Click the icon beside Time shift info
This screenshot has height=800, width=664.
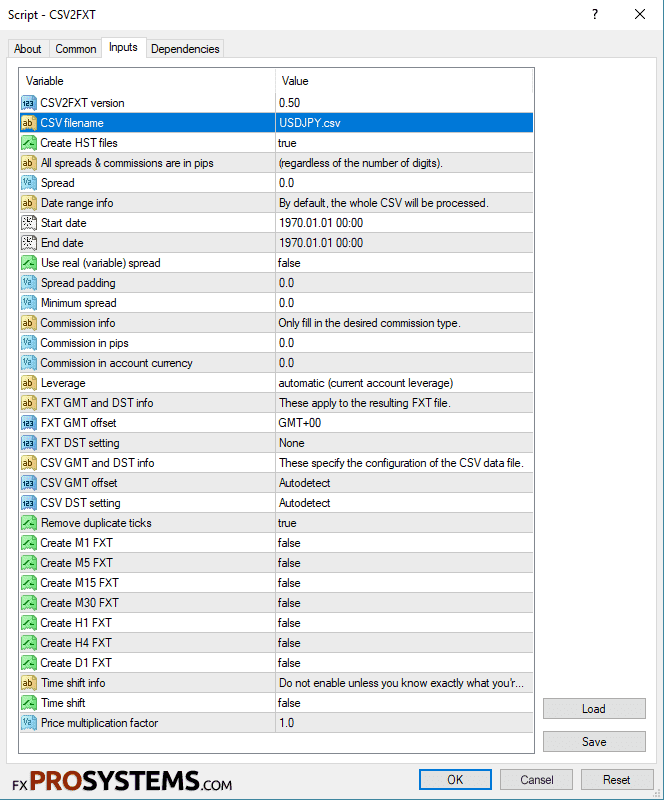tap(29, 683)
